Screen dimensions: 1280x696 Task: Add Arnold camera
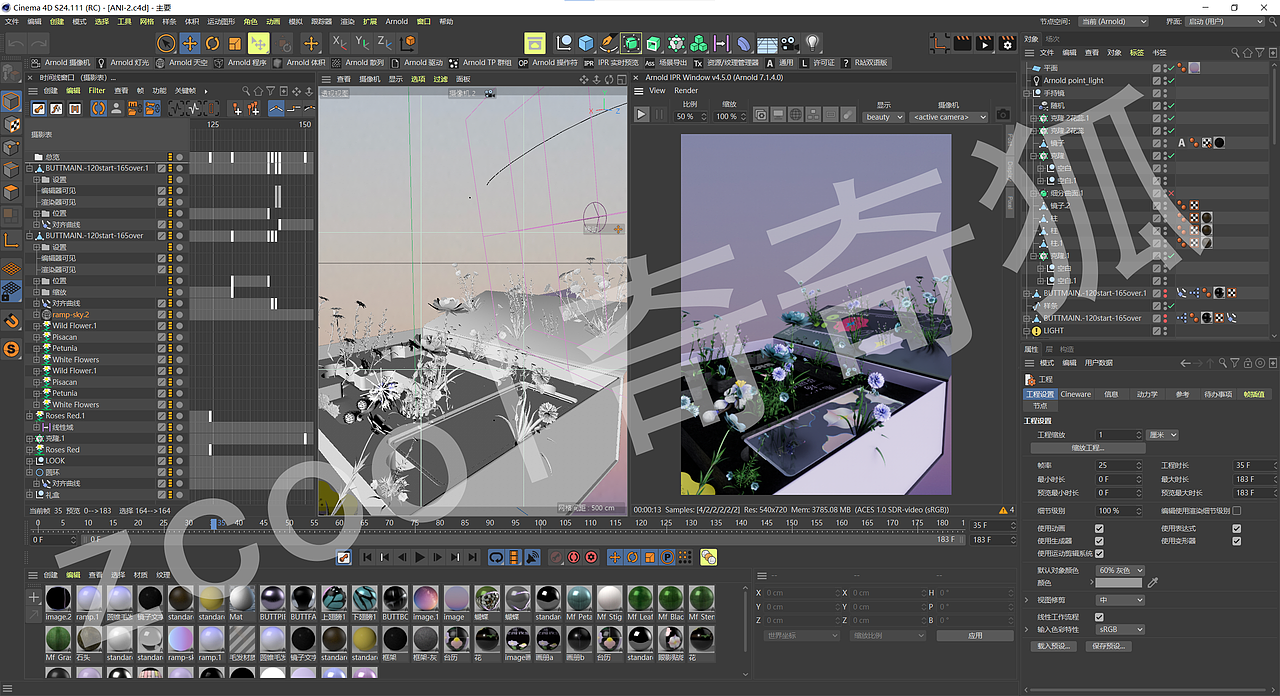pos(62,62)
